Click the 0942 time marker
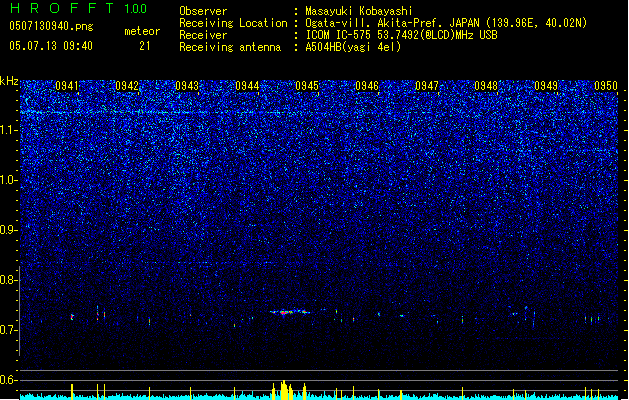The image size is (629, 400). point(127,86)
